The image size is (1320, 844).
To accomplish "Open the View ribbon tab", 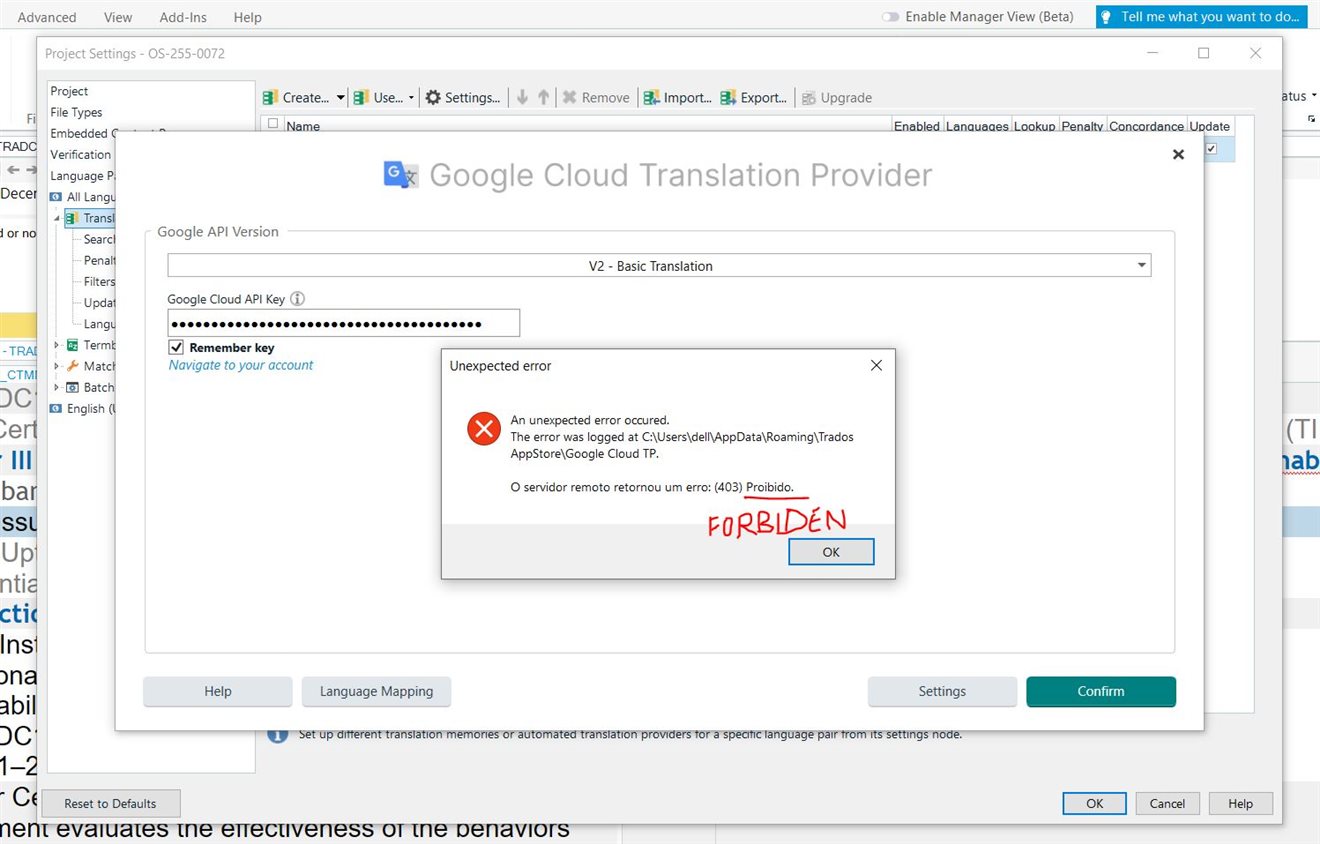I will pyautogui.click(x=118, y=17).
